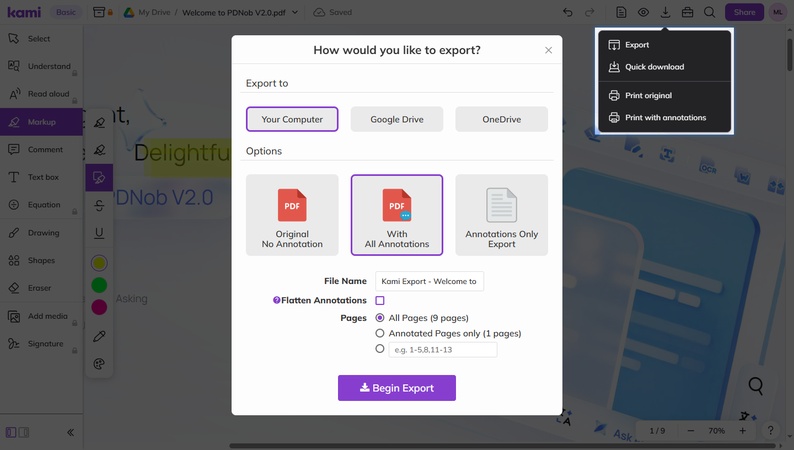The width and height of the screenshot is (794, 450).
Task: Zoom out with the minus button
Action: (x=691, y=431)
